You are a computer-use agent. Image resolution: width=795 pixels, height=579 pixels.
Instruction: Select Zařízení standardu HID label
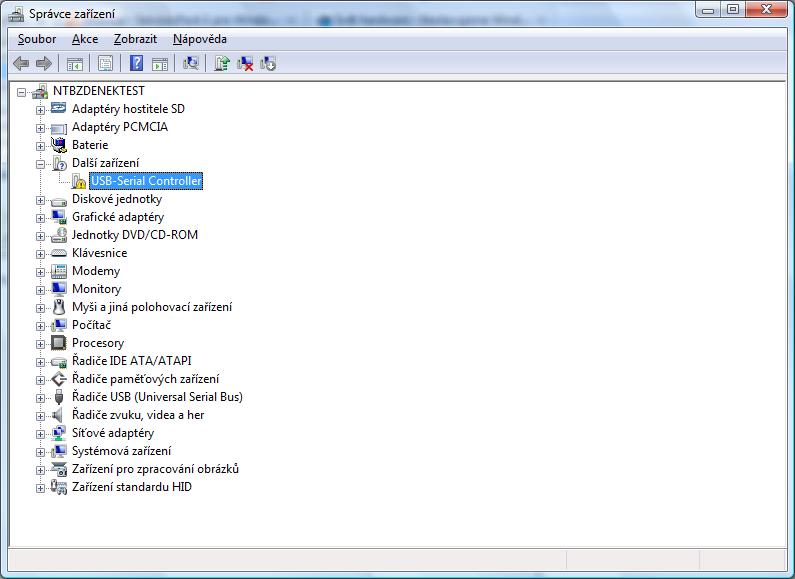coord(131,487)
